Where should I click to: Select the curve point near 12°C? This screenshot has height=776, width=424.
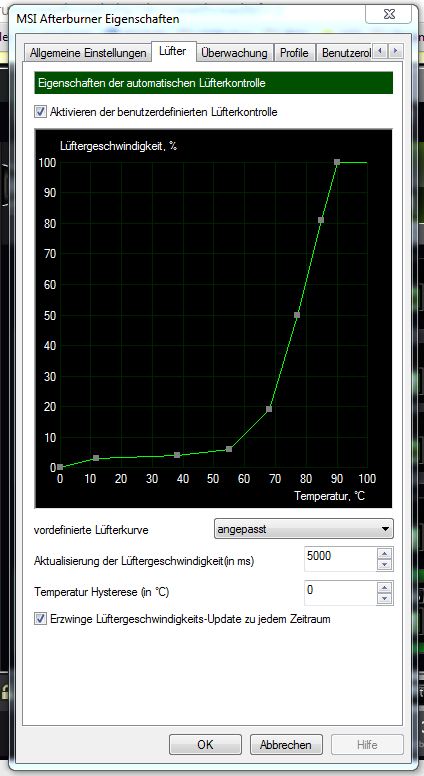pos(96,458)
